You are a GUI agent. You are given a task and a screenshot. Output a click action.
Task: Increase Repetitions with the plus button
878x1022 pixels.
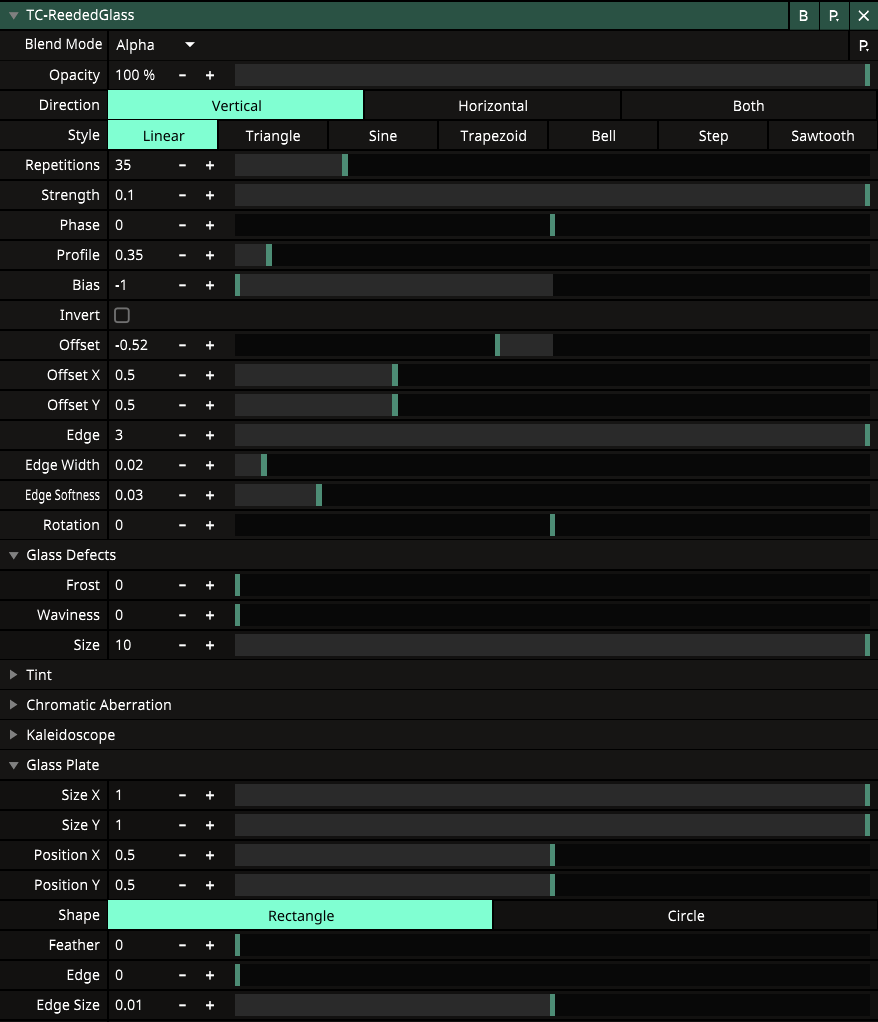pos(210,166)
